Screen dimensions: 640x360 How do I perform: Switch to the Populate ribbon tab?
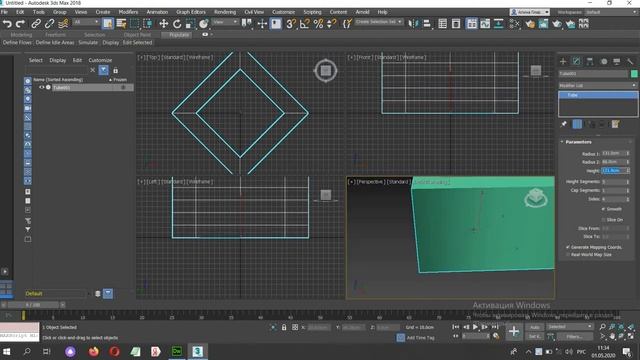[x=179, y=35]
